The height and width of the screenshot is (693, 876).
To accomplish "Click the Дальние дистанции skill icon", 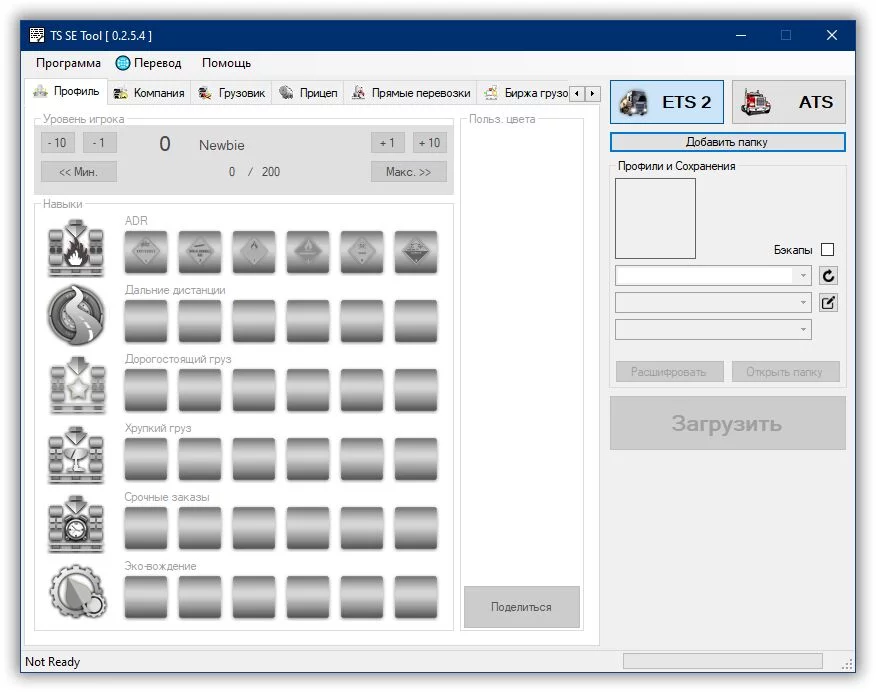I will (x=77, y=315).
